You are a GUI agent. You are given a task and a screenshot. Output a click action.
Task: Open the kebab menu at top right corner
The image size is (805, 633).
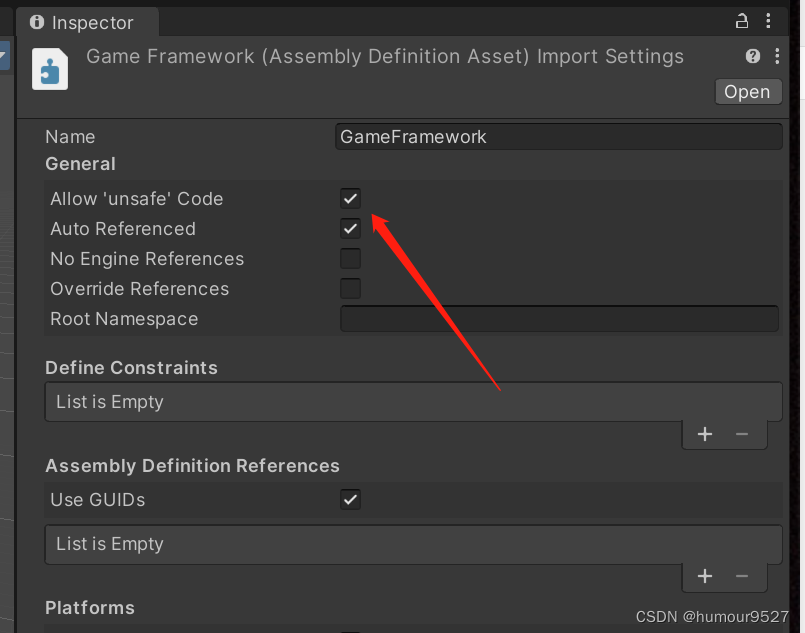point(768,20)
